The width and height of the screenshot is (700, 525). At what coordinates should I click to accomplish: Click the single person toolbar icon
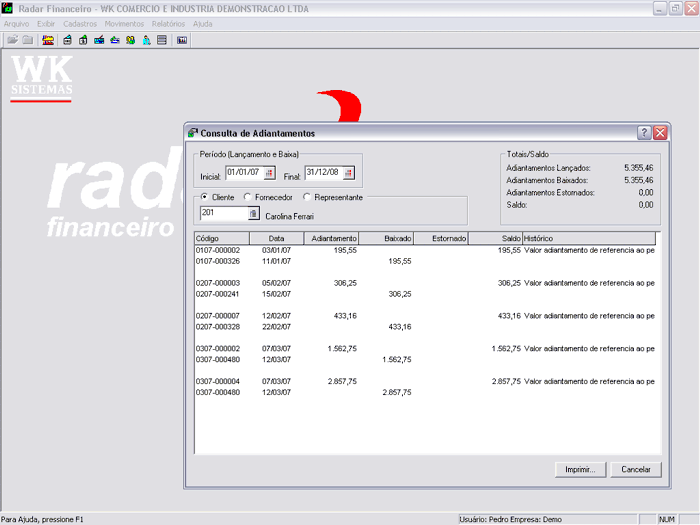coord(146,40)
